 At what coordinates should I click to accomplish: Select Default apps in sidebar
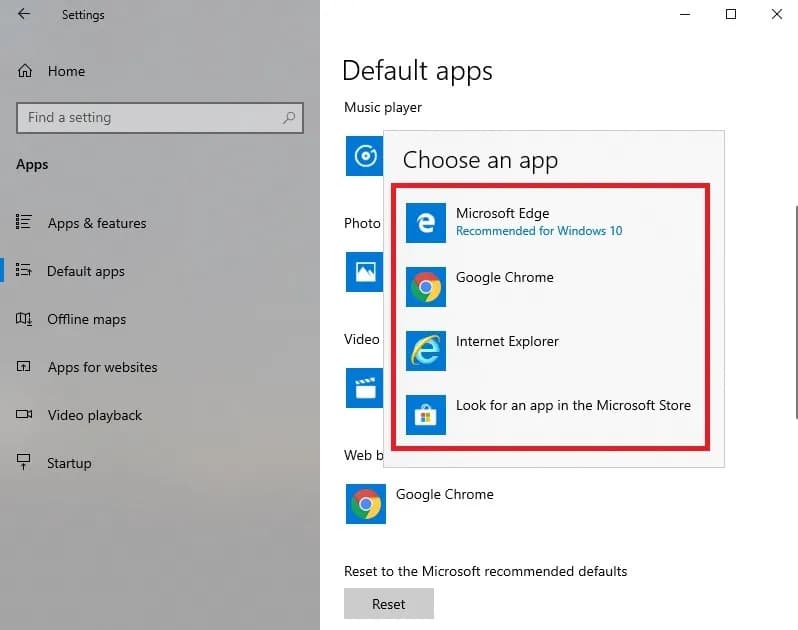[85, 272]
